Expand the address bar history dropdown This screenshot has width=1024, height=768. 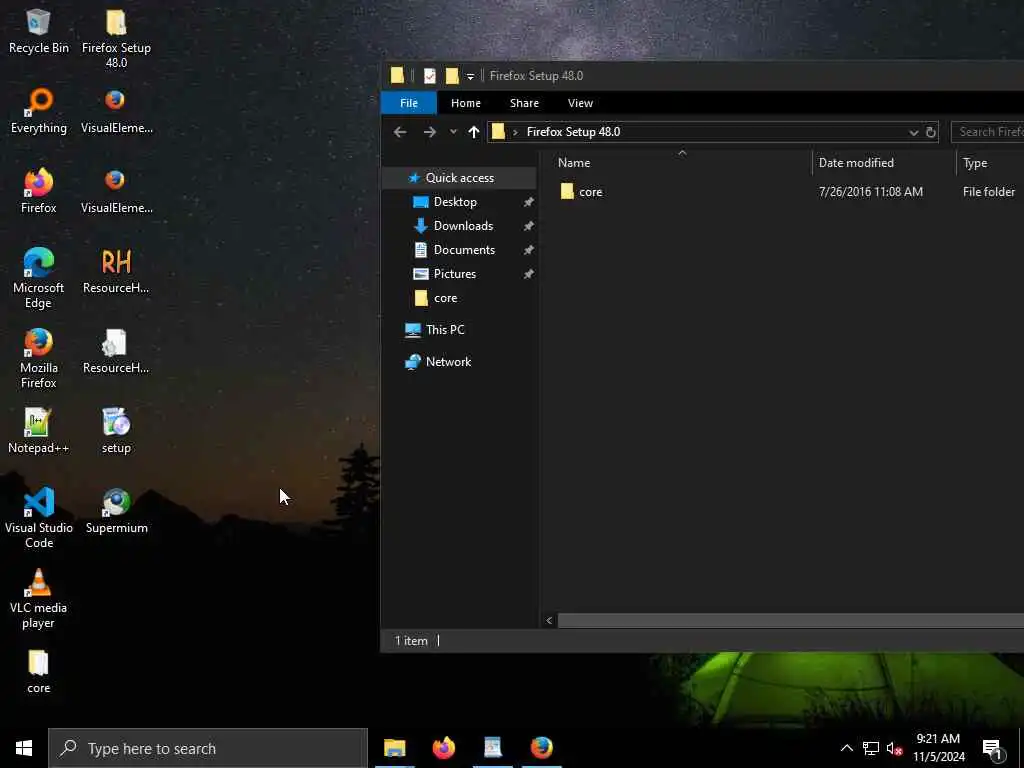[x=913, y=133]
